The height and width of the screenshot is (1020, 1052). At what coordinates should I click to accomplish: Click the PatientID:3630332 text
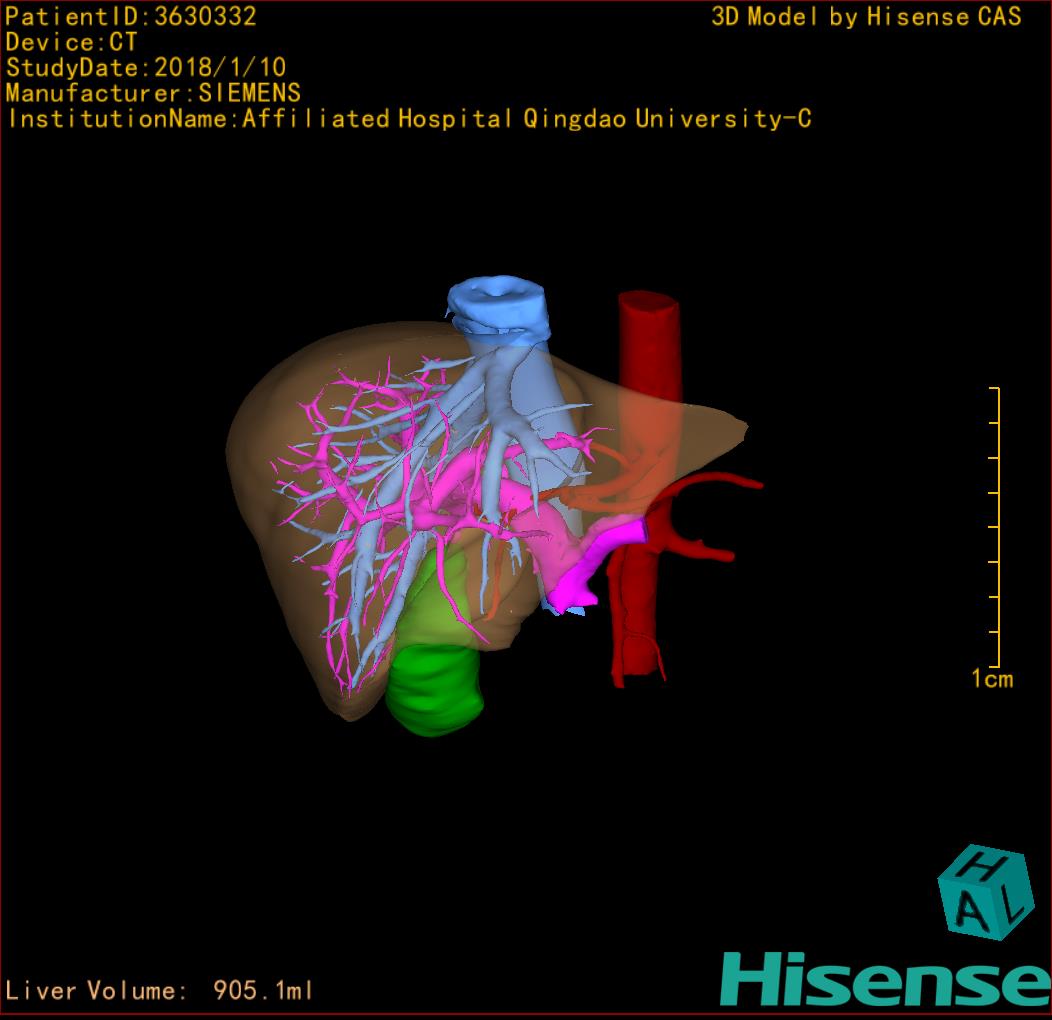pos(131,16)
